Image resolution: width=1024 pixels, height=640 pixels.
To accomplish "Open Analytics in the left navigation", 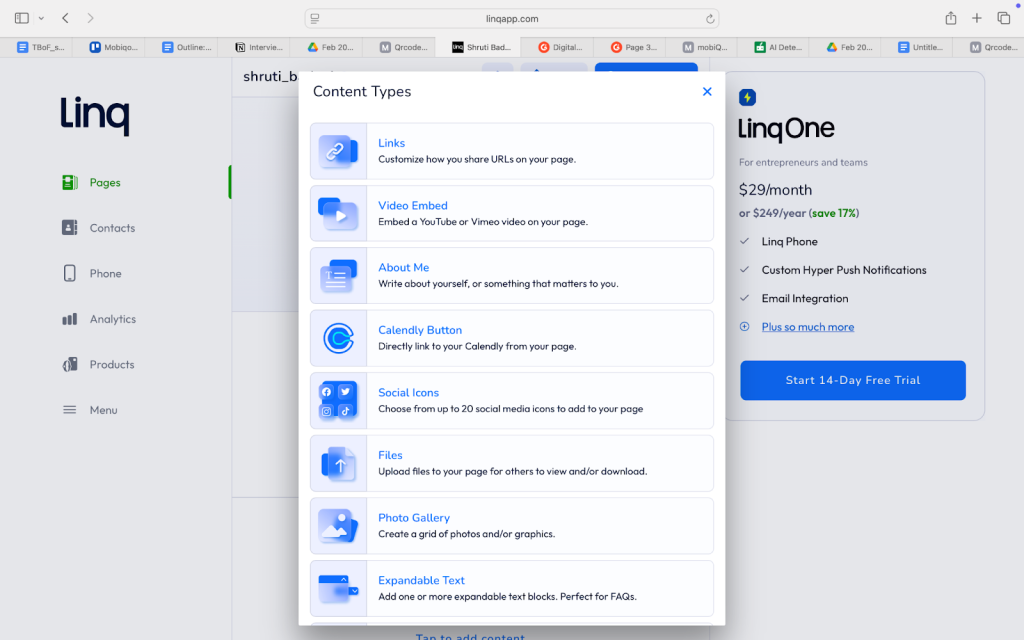I will 112,319.
